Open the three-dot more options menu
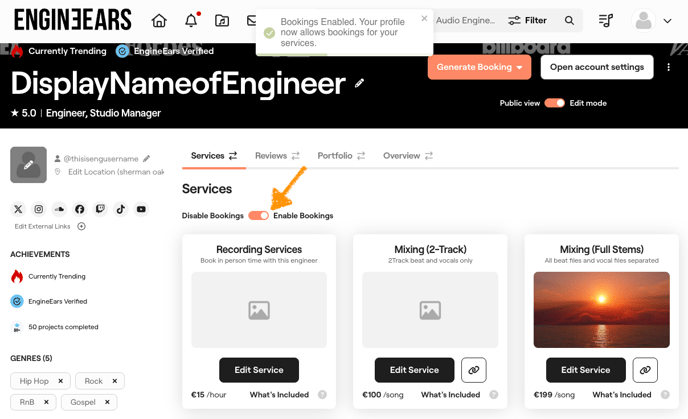The height and width of the screenshot is (419, 688). tap(669, 67)
